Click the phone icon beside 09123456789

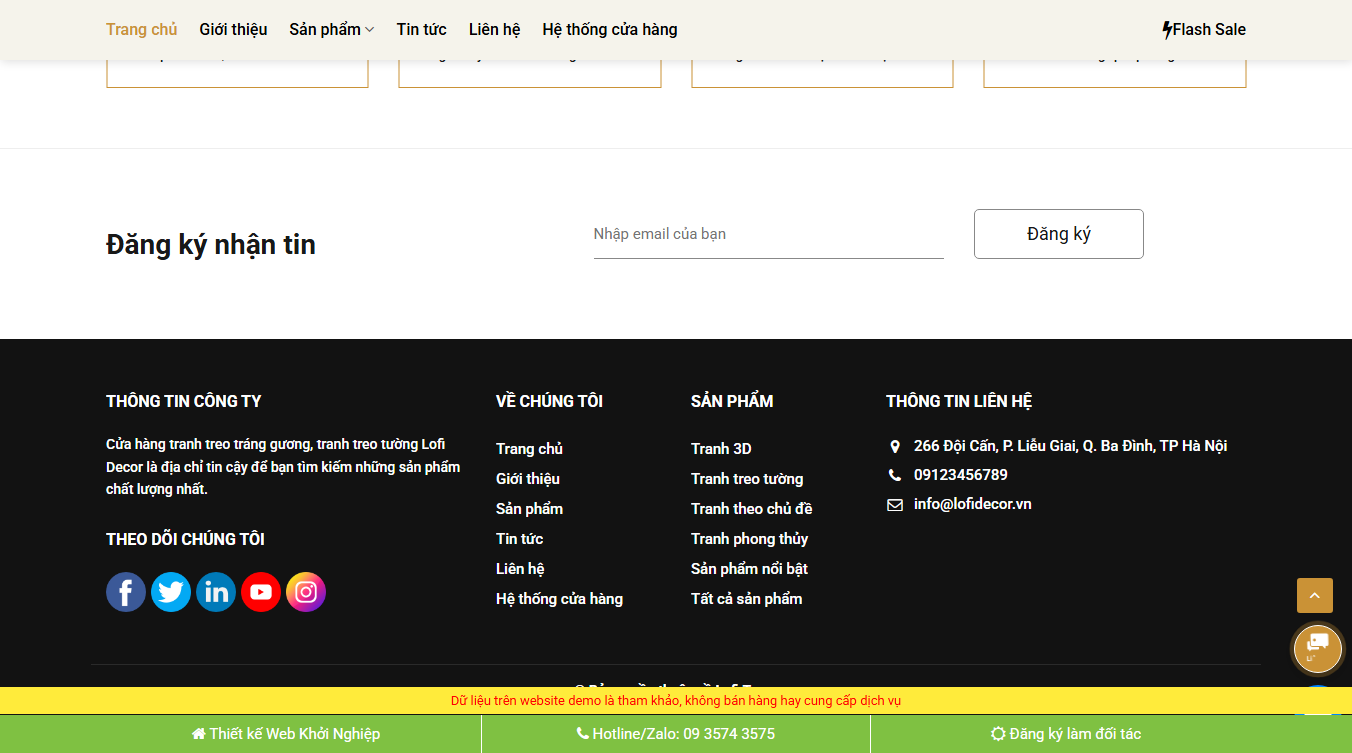click(895, 475)
